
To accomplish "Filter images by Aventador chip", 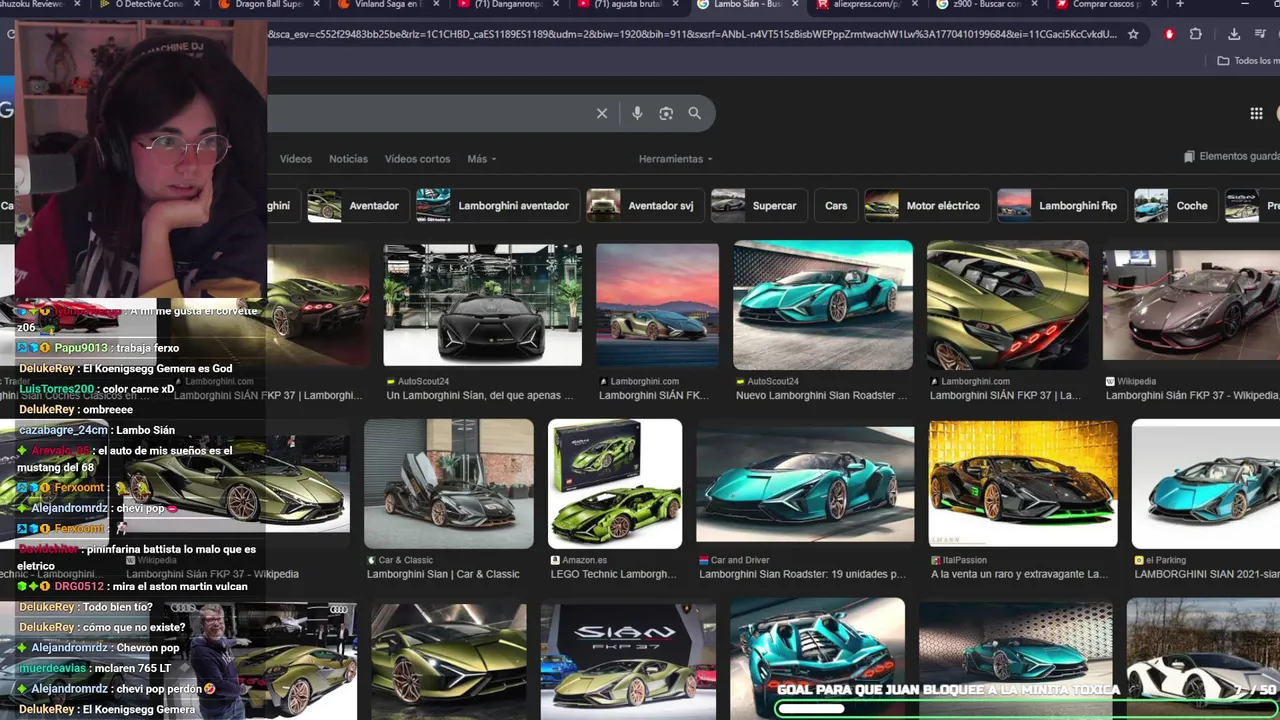I will (x=359, y=206).
